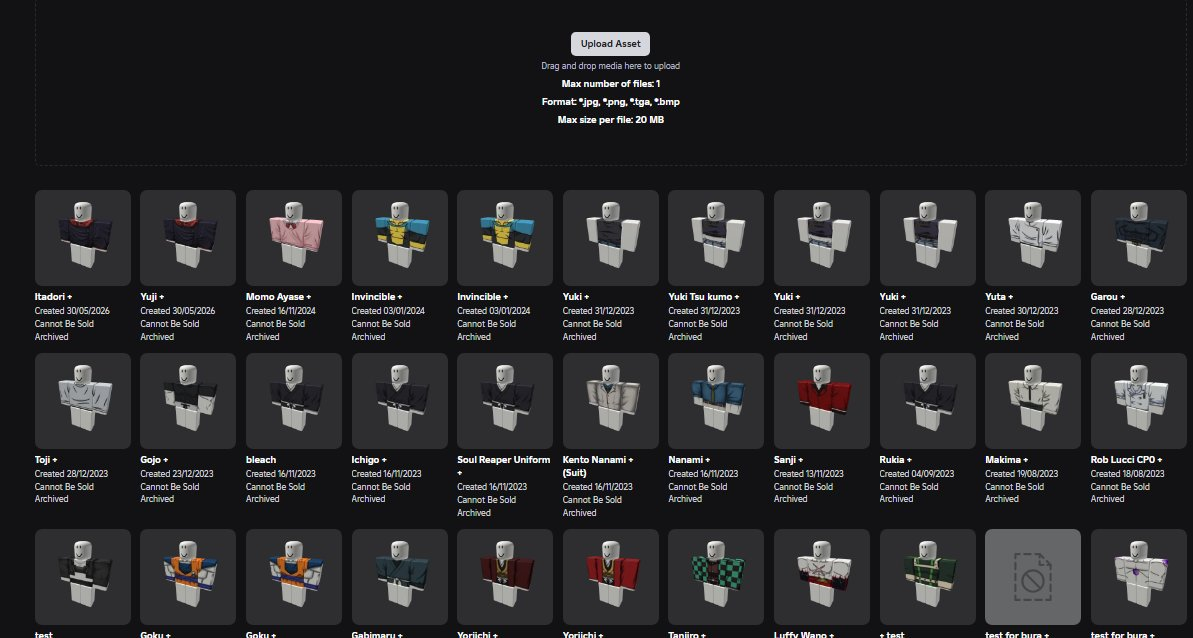Open the unavailable-image placeholder asset tile
Viewport: 1193px width, 638px height.
click(1032, 577)
